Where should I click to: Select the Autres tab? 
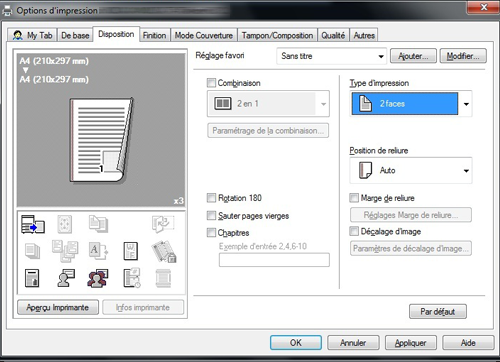(x=364, y=35)
